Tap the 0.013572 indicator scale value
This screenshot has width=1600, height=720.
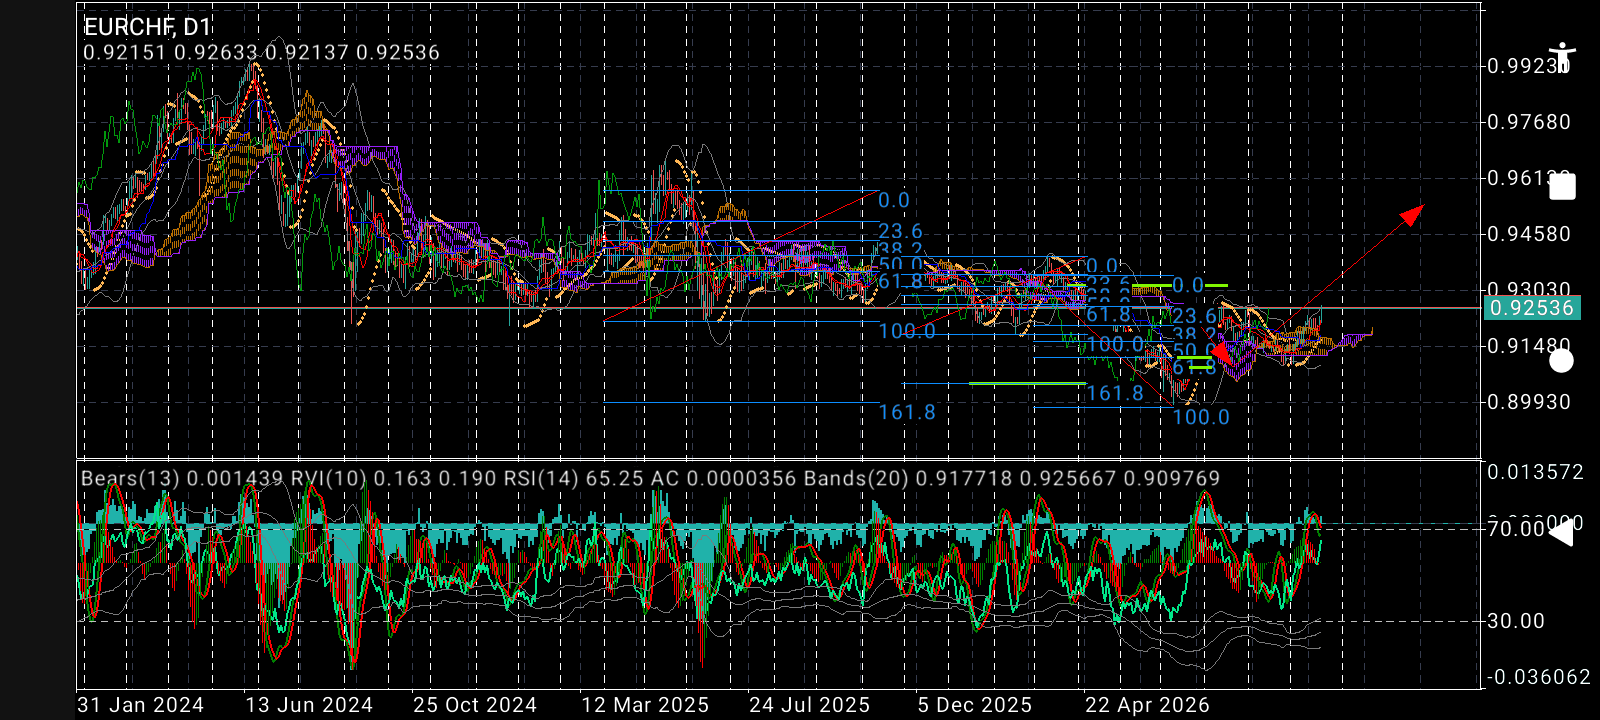pos(1537,472)
